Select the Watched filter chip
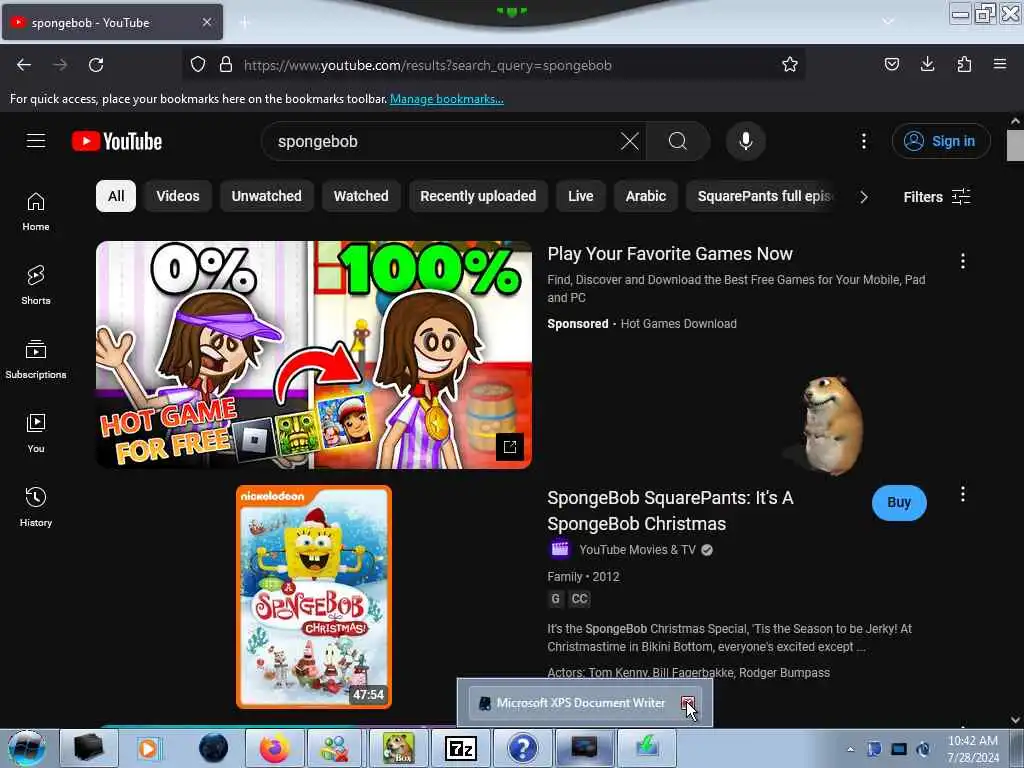 [x=361, y=196]
